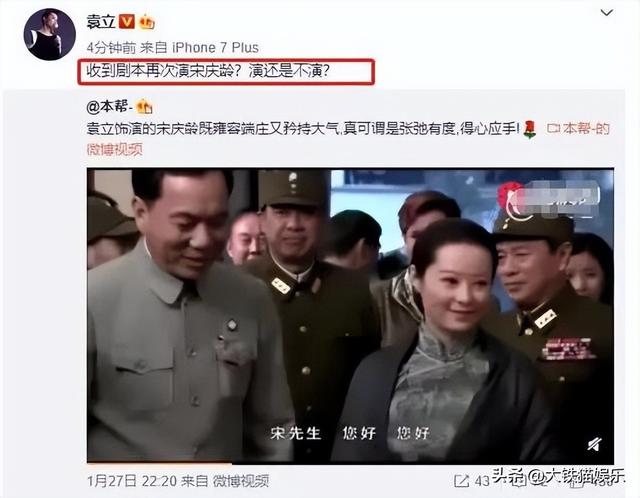640x498 pixels.
Task: Click the 4分钟前 post timestamp
Action: [x=111, y=48]
